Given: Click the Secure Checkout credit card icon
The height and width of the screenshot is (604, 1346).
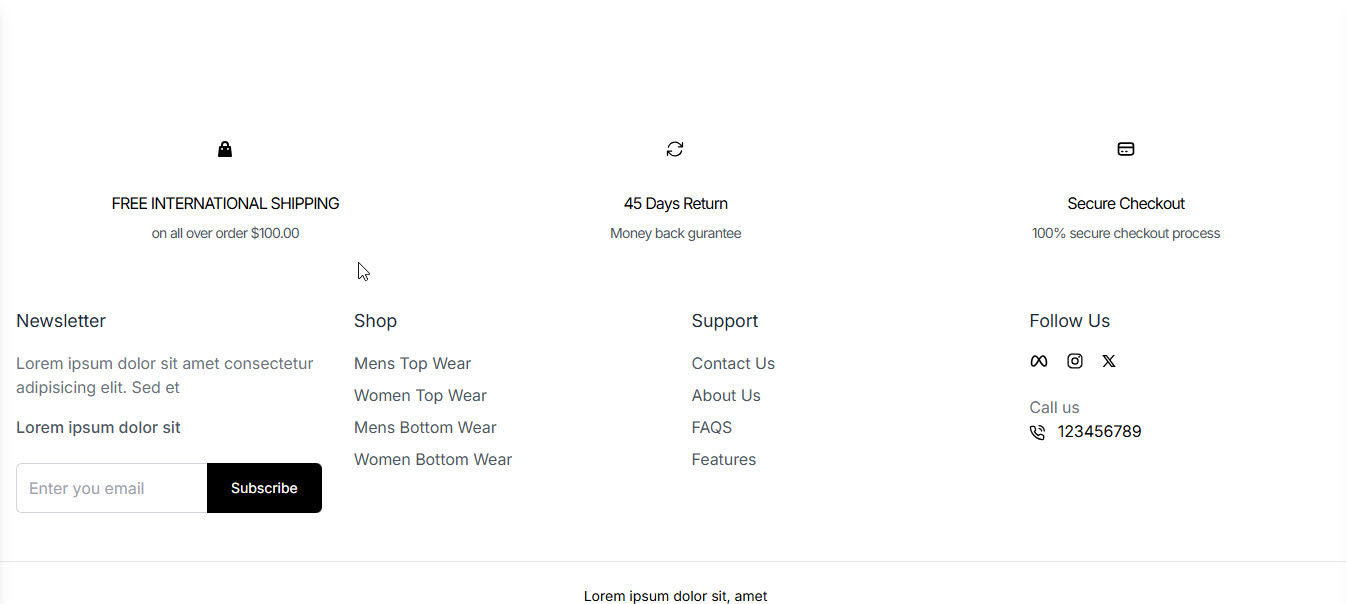Looking at the screenshot, I should point(1126,149).
